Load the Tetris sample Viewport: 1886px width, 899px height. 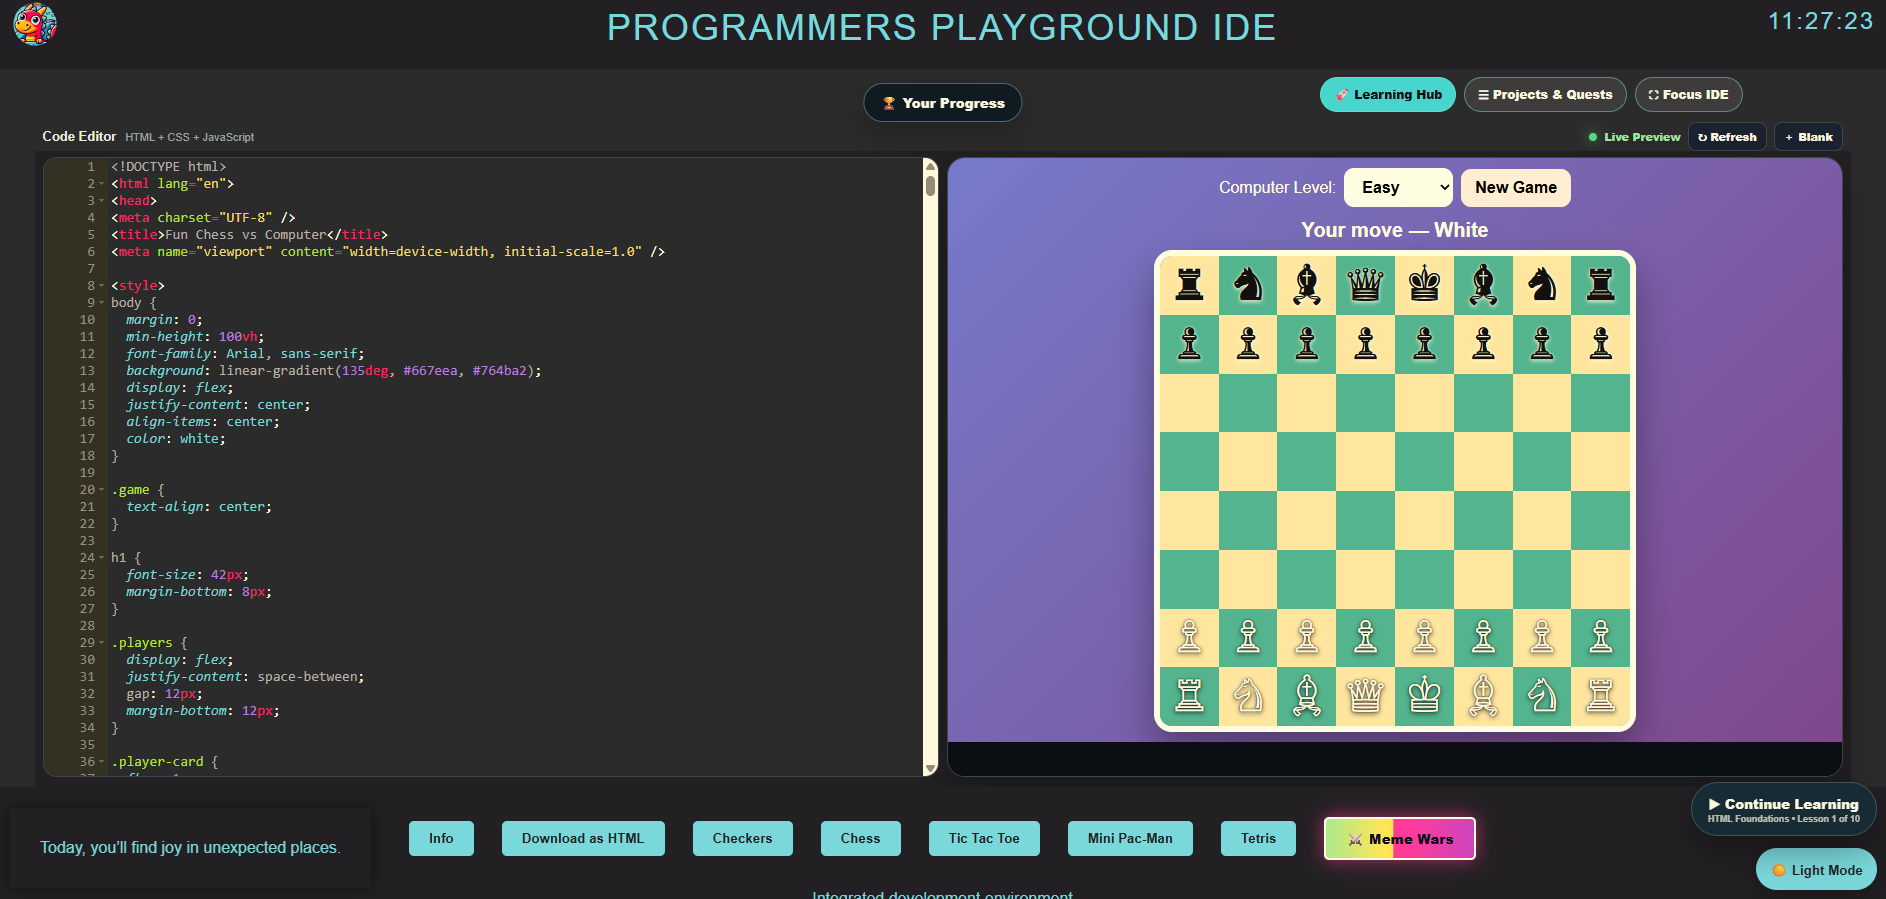pos(1258,839)
